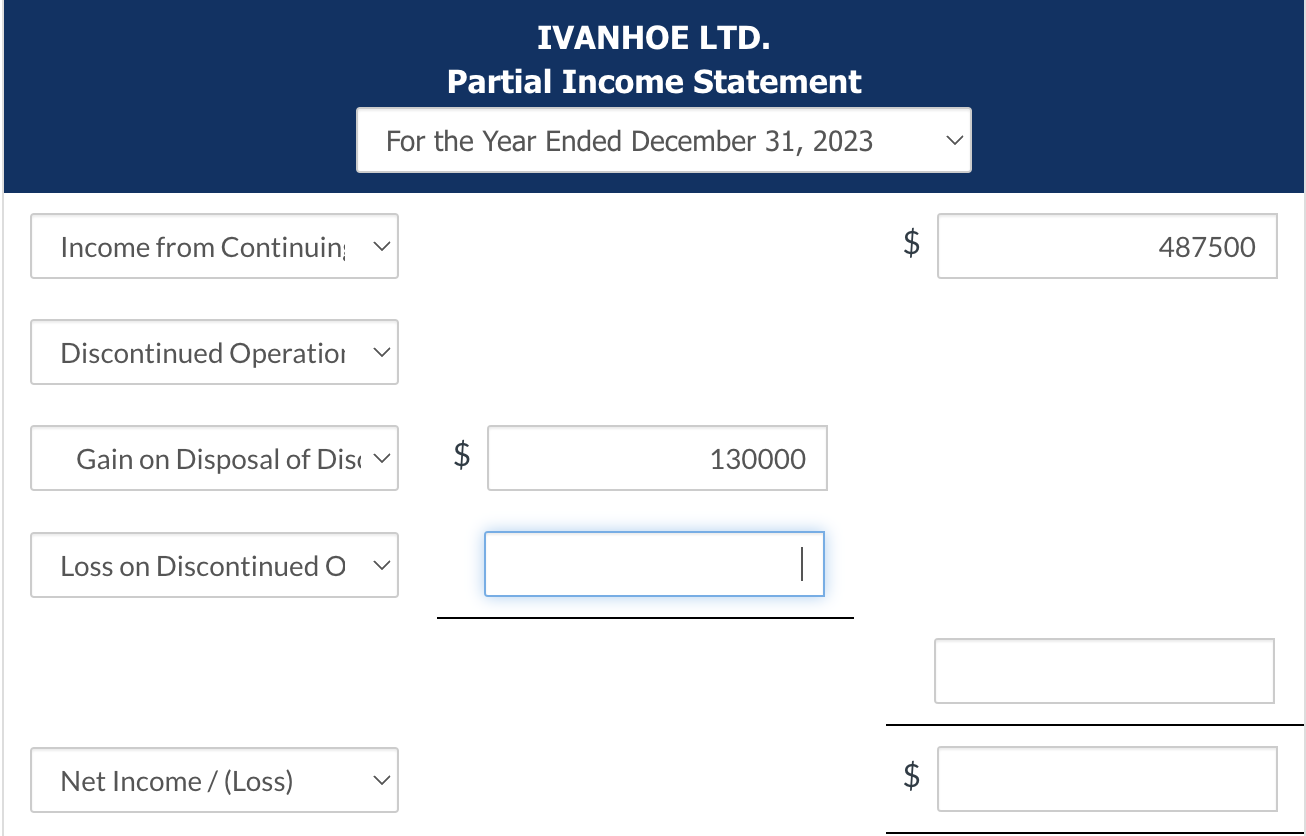
Task: Expand the 'Net Income / (Loss)' dropdown
Action: (x=214, y=780)
